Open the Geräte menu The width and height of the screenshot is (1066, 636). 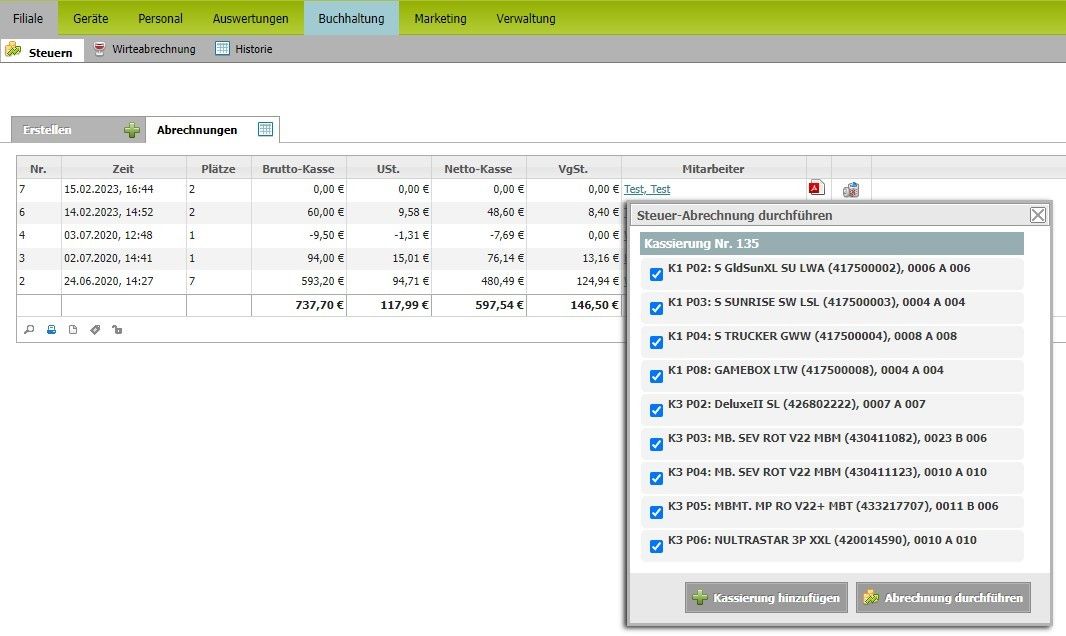(90, 18)
